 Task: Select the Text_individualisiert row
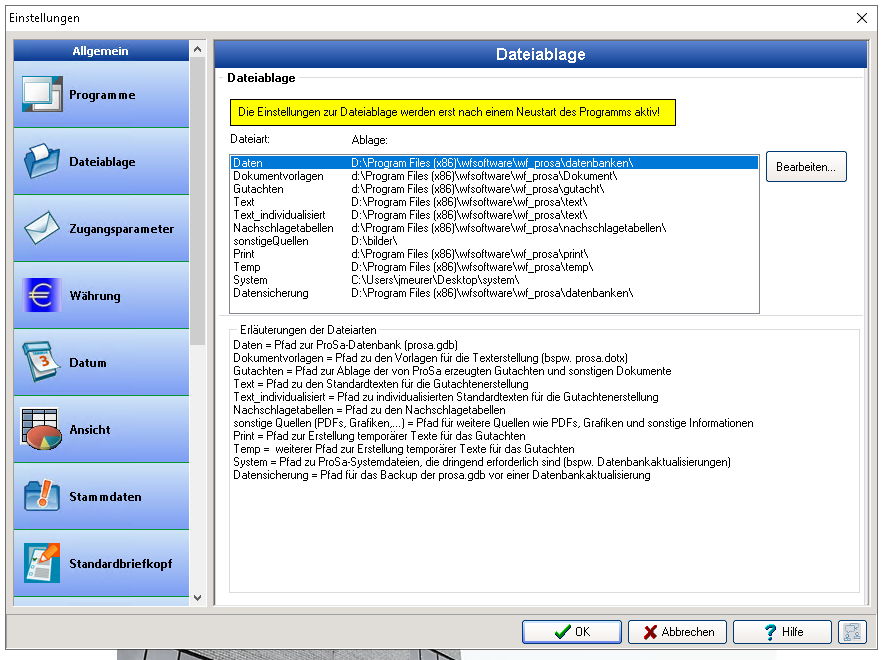(x=494, y=215)
